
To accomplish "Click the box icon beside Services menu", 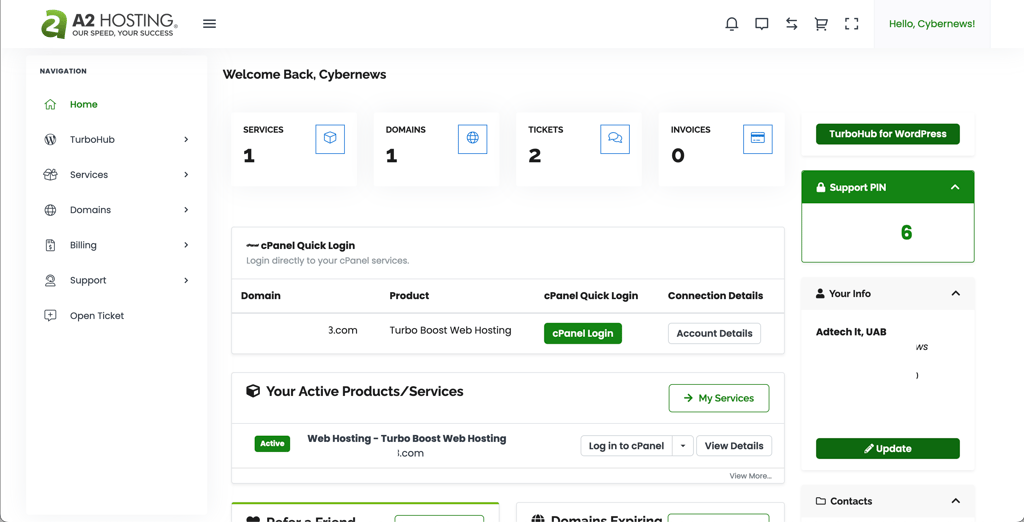I will pos(50,175).
